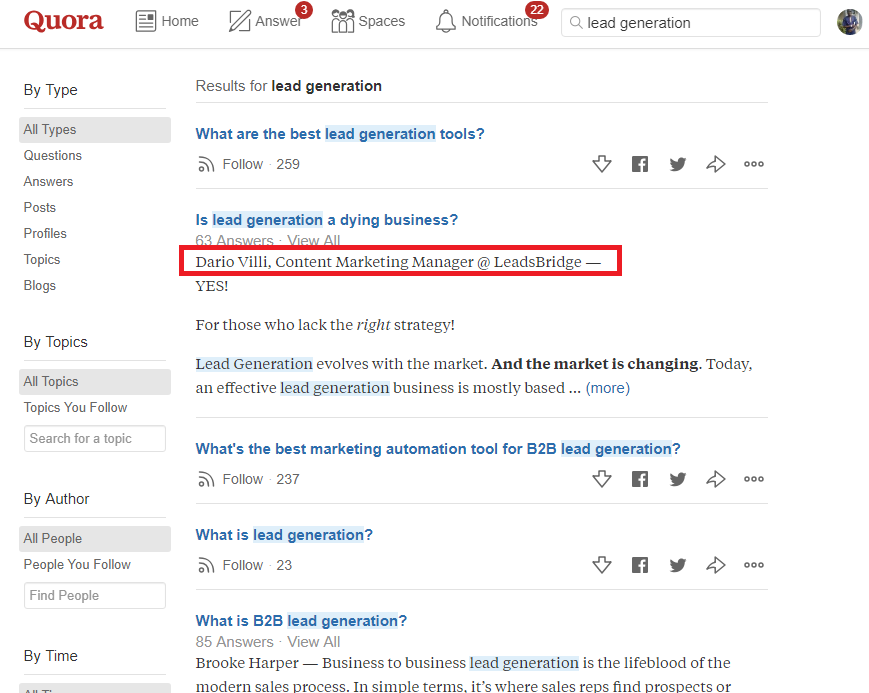This screenshot has width=869, height=693.
Task: Select Topics You Follow filter
Action: click(75, 407)
